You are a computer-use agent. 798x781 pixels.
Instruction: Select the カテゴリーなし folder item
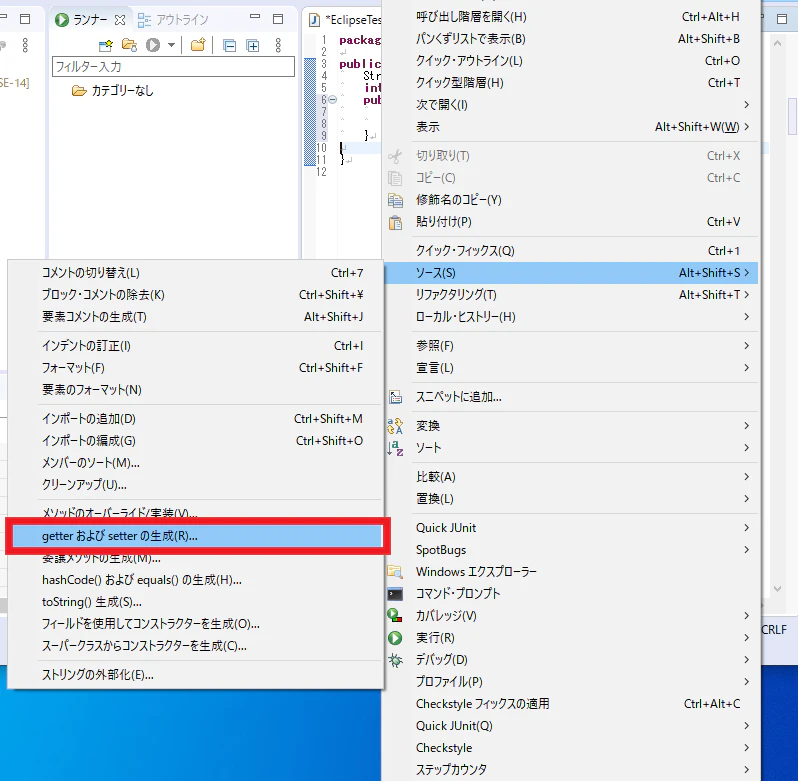(x=113, y=91)
